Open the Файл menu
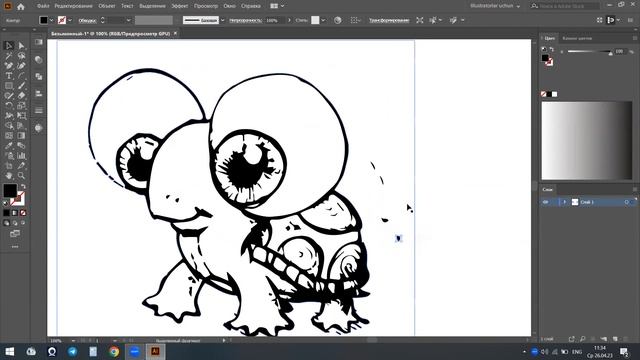Viewport: 640px width, 360px height. [x=43, y=6]
